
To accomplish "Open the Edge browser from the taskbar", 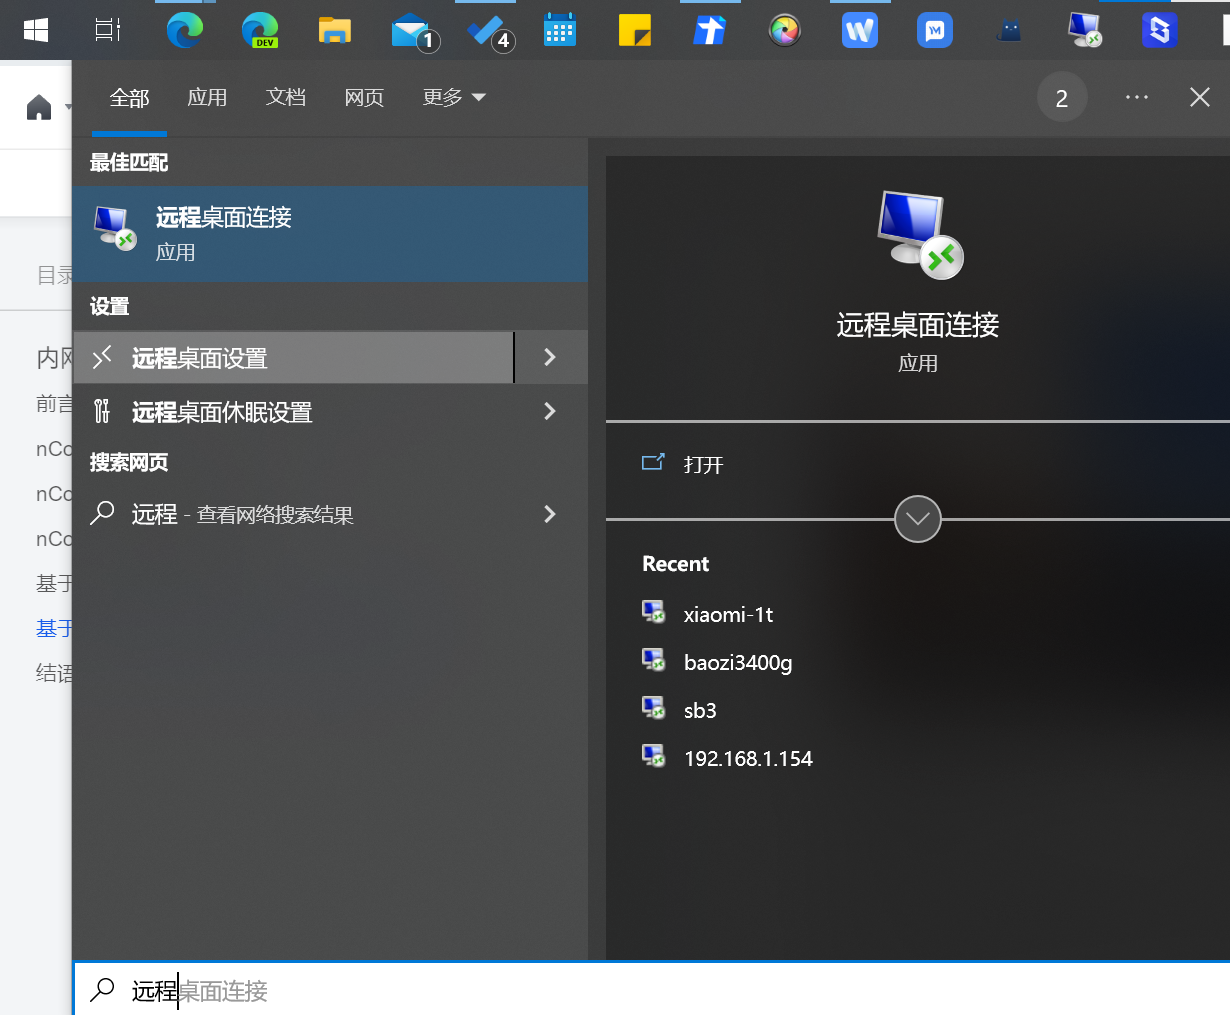I will 184,30.
